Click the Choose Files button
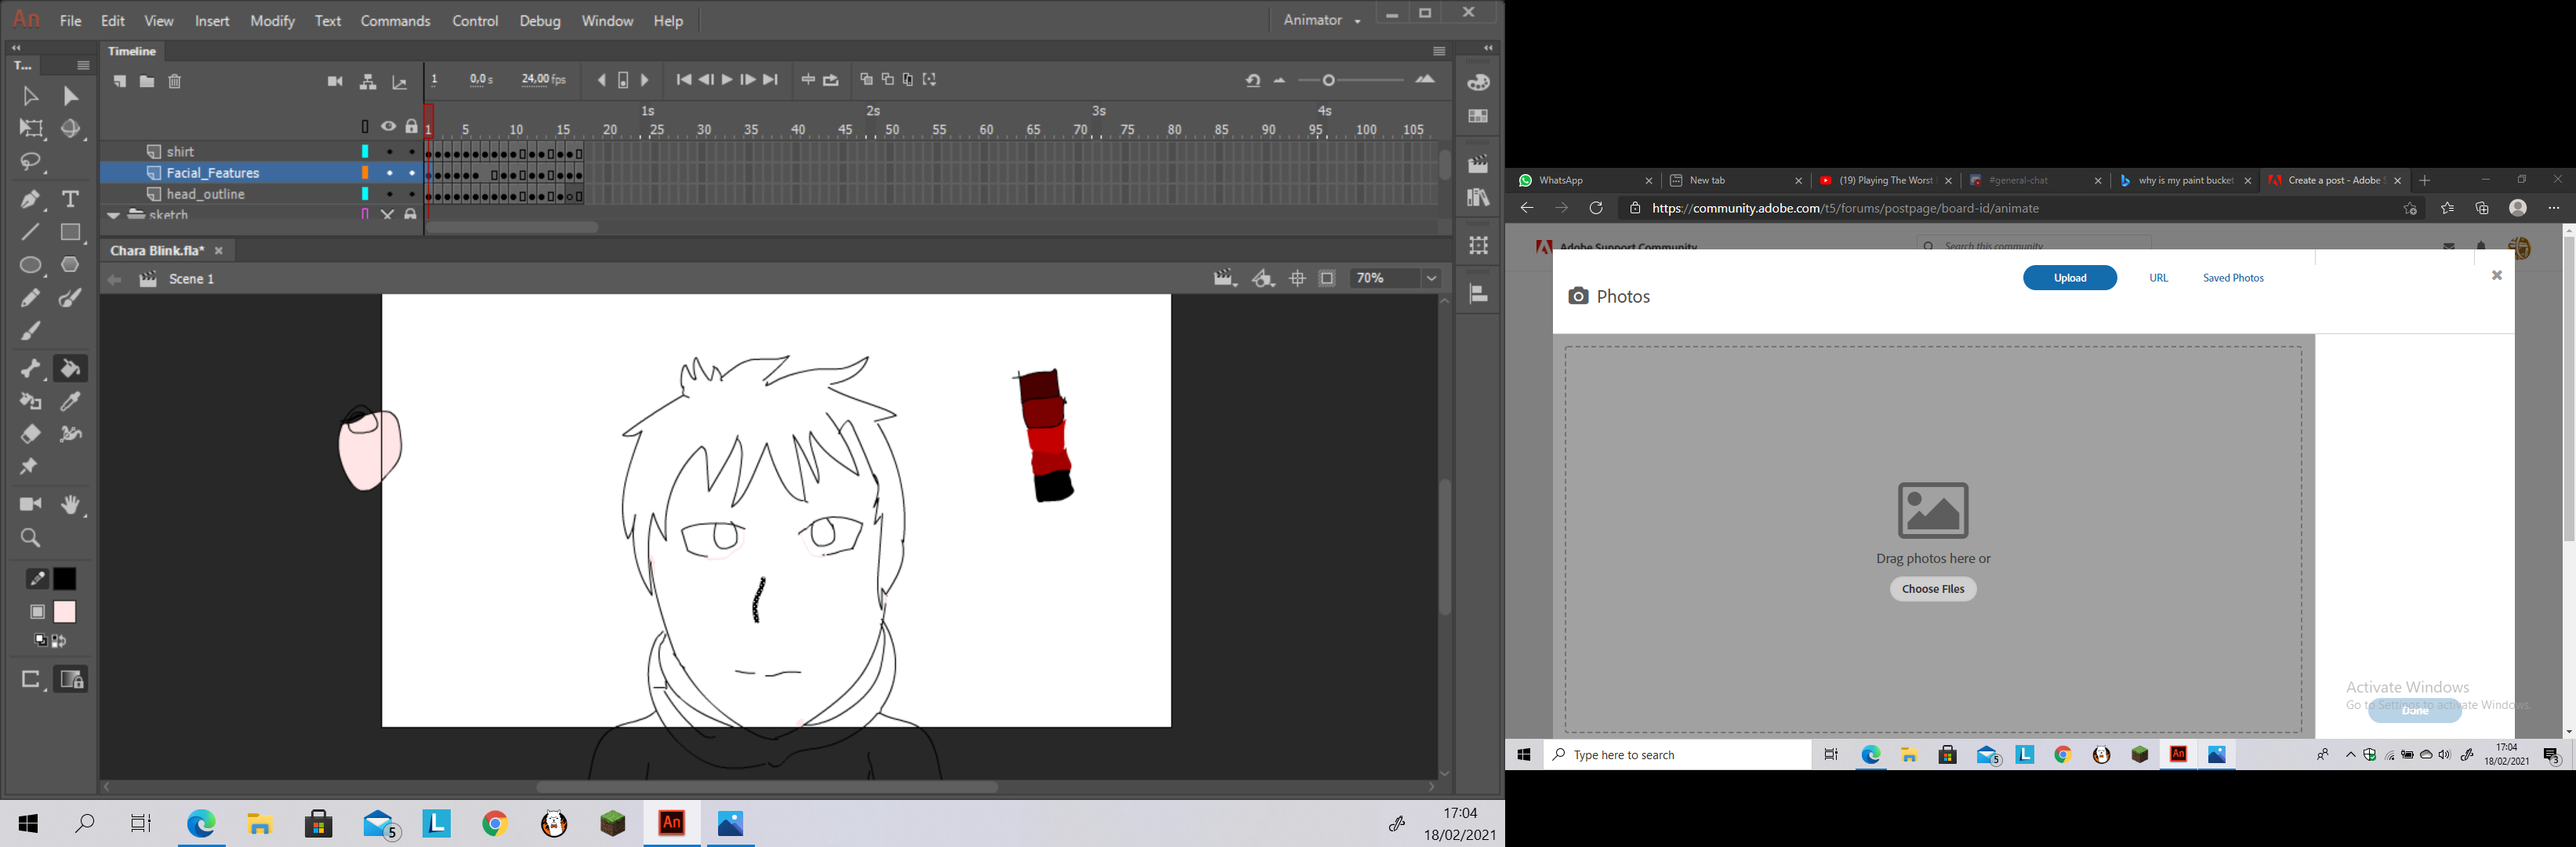Screen dimensions: 2576x847 coord(1932,588)
